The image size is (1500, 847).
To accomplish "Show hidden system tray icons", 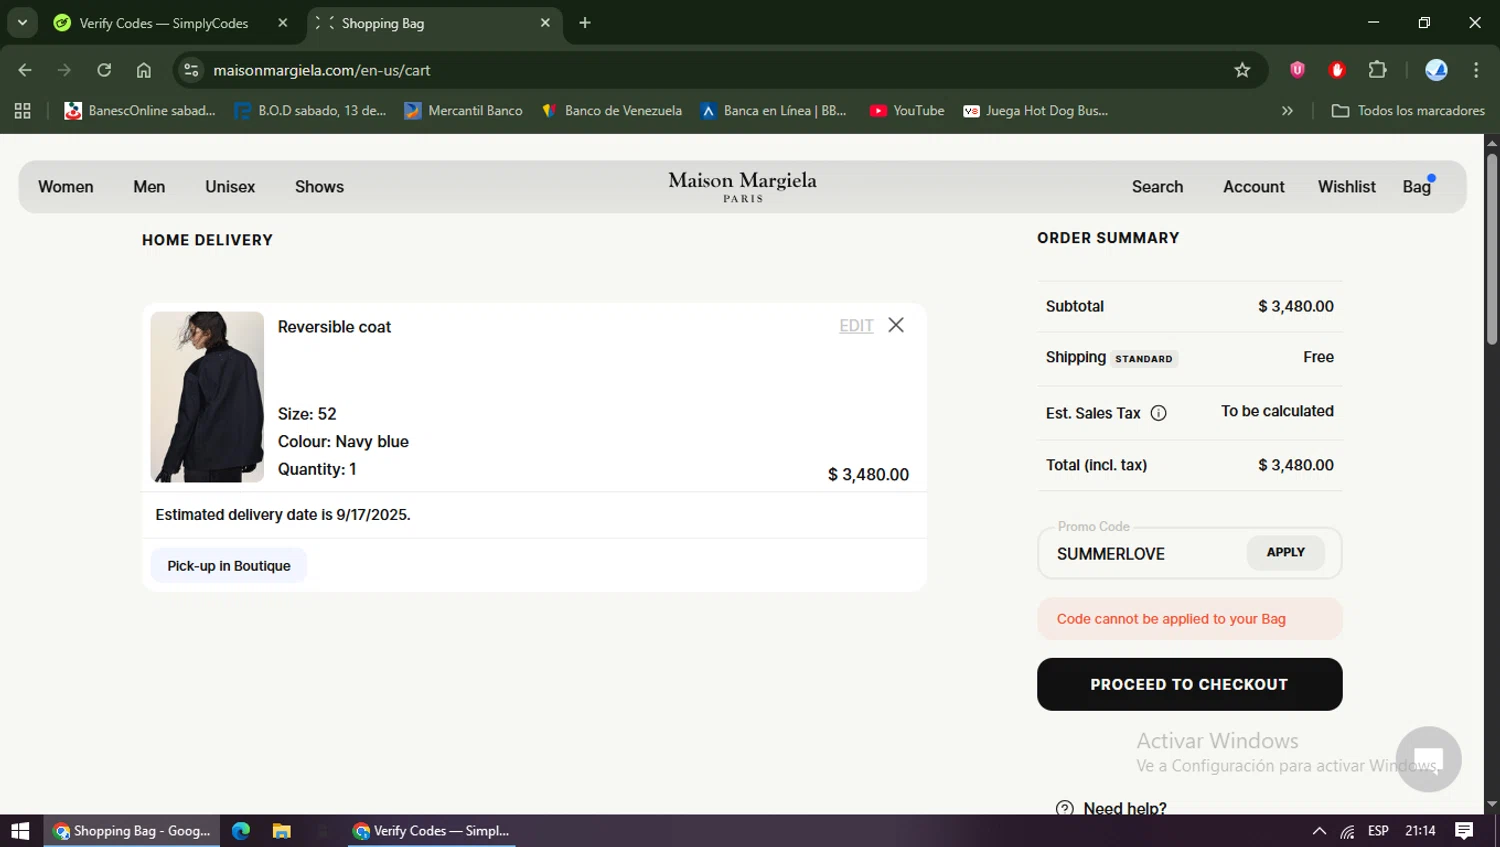I will [x=1319, y=831].
